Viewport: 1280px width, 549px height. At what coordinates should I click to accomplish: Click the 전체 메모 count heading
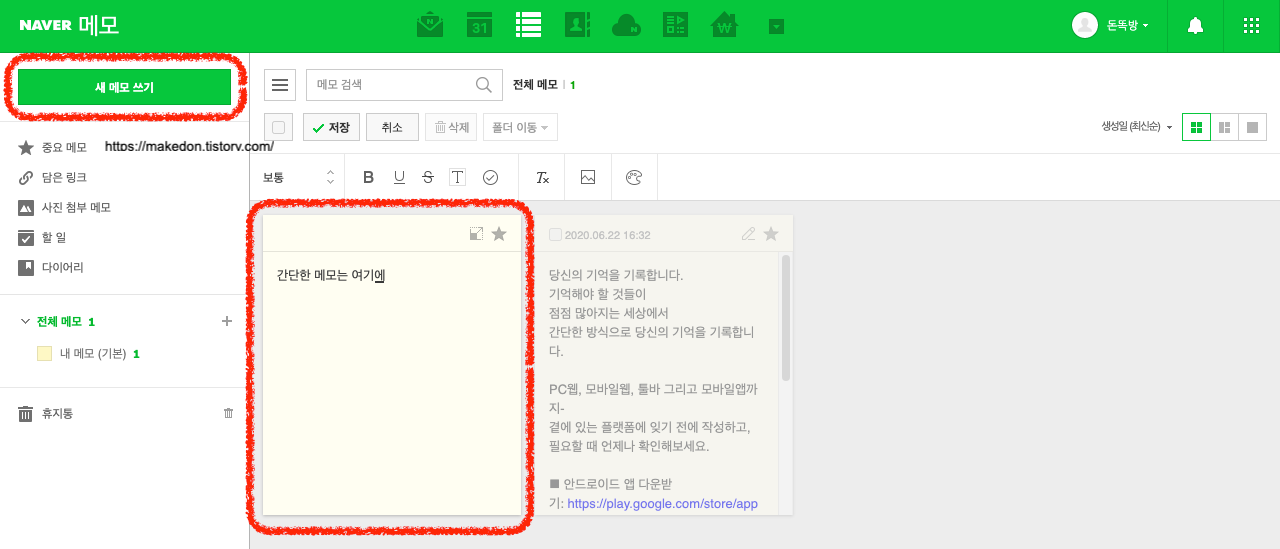[544, 85]
